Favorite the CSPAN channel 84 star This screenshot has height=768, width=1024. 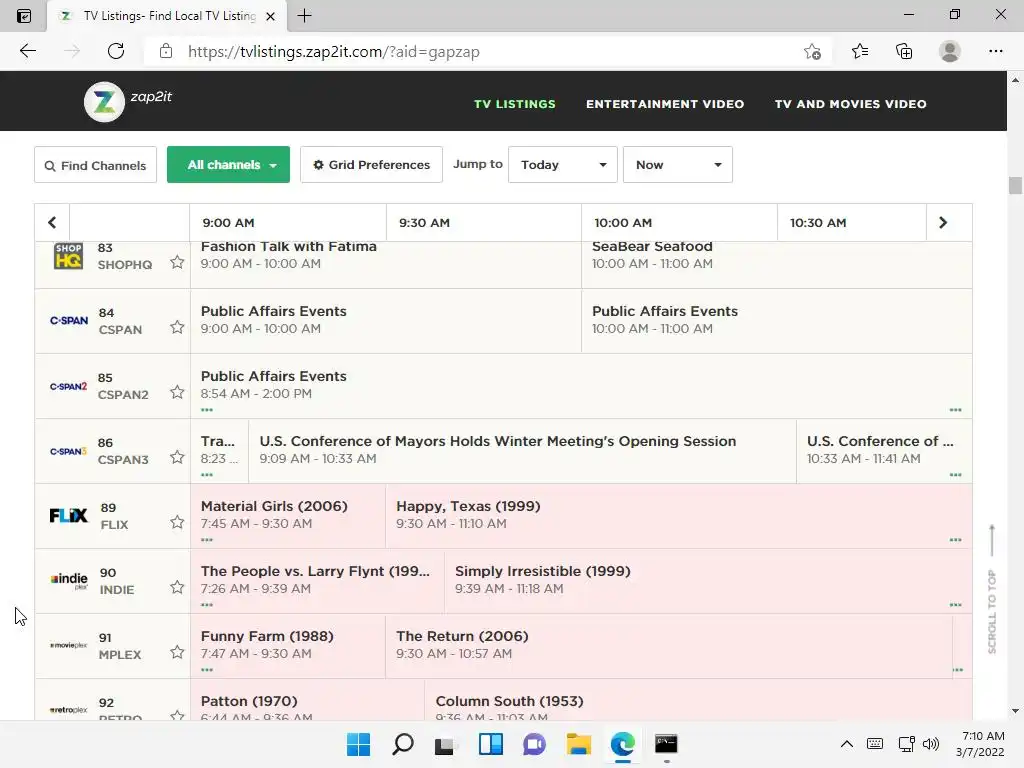click(177, 327)
